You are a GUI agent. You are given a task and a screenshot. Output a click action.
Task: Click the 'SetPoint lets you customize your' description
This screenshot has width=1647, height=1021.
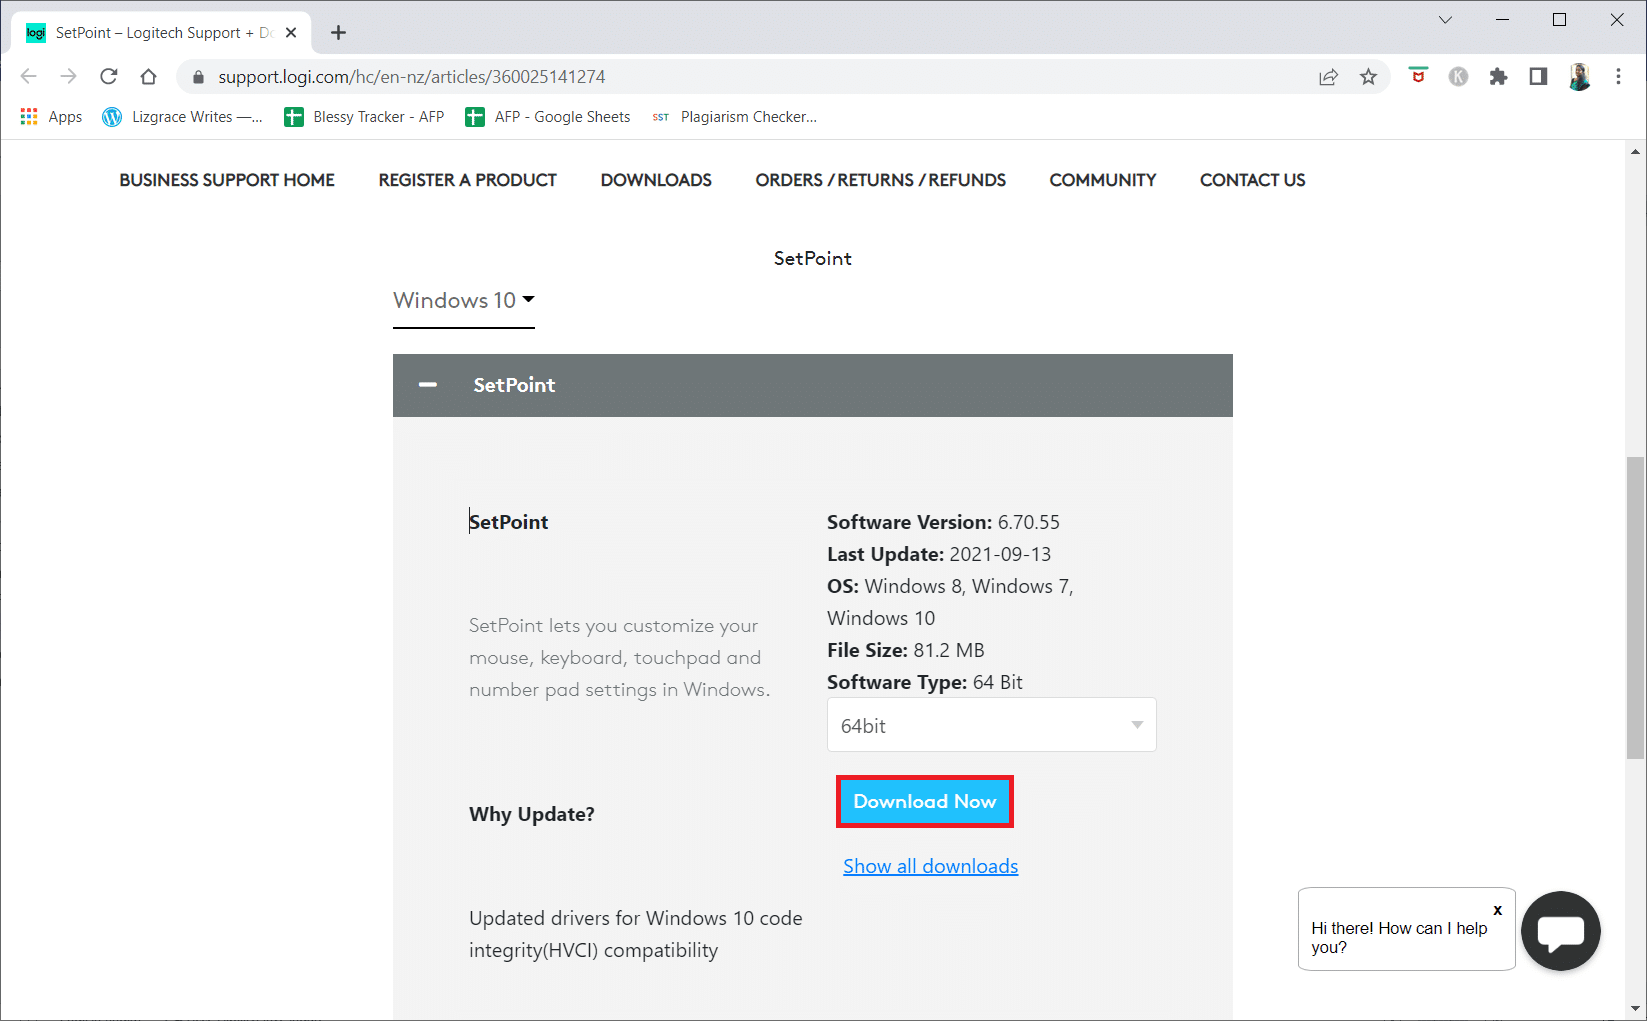point(614,626)
